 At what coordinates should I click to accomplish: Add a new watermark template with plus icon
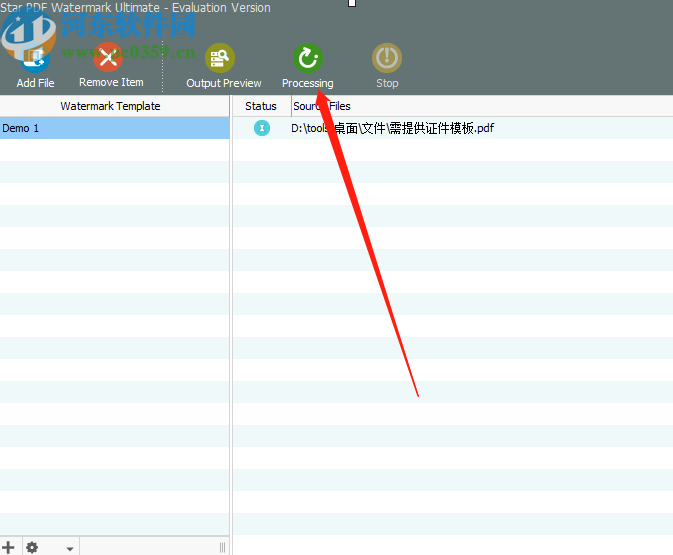(8, 547)
